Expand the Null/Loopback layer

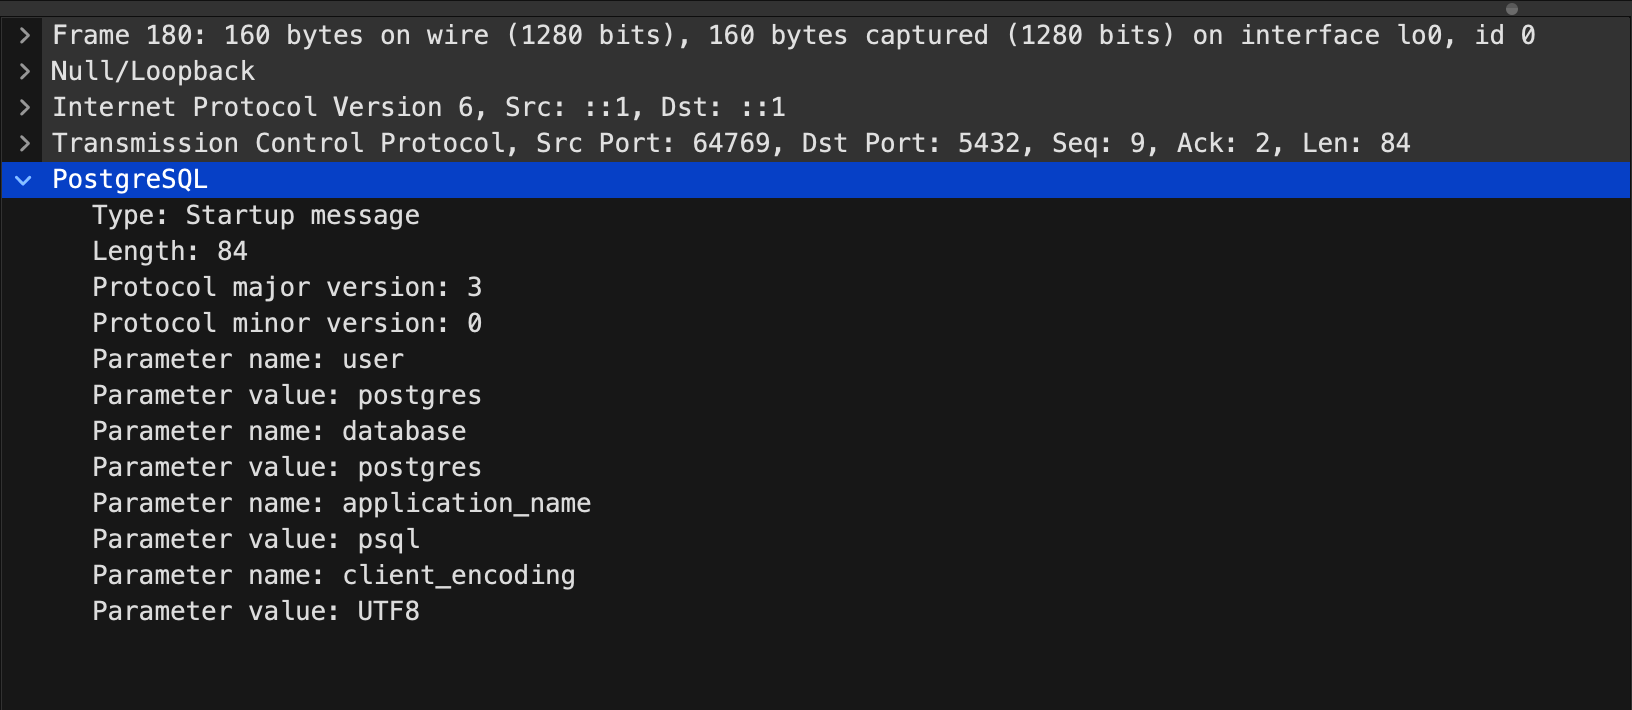pyautogui.click(x=23, y=71)
